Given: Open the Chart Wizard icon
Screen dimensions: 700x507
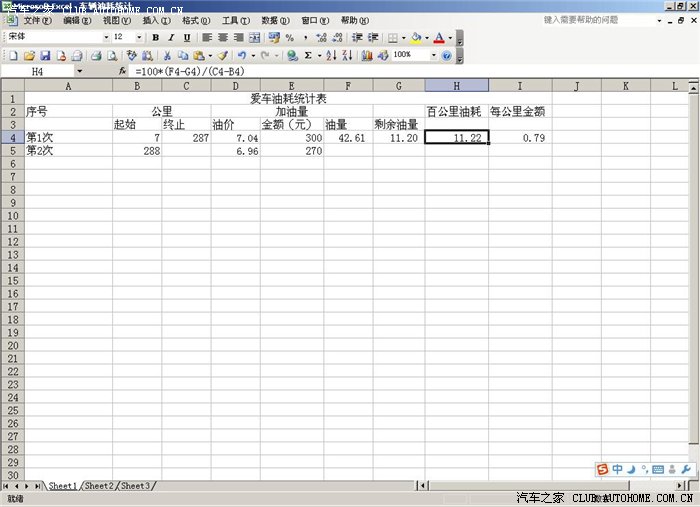Looking at the screenshot, I should coord(366,56).
